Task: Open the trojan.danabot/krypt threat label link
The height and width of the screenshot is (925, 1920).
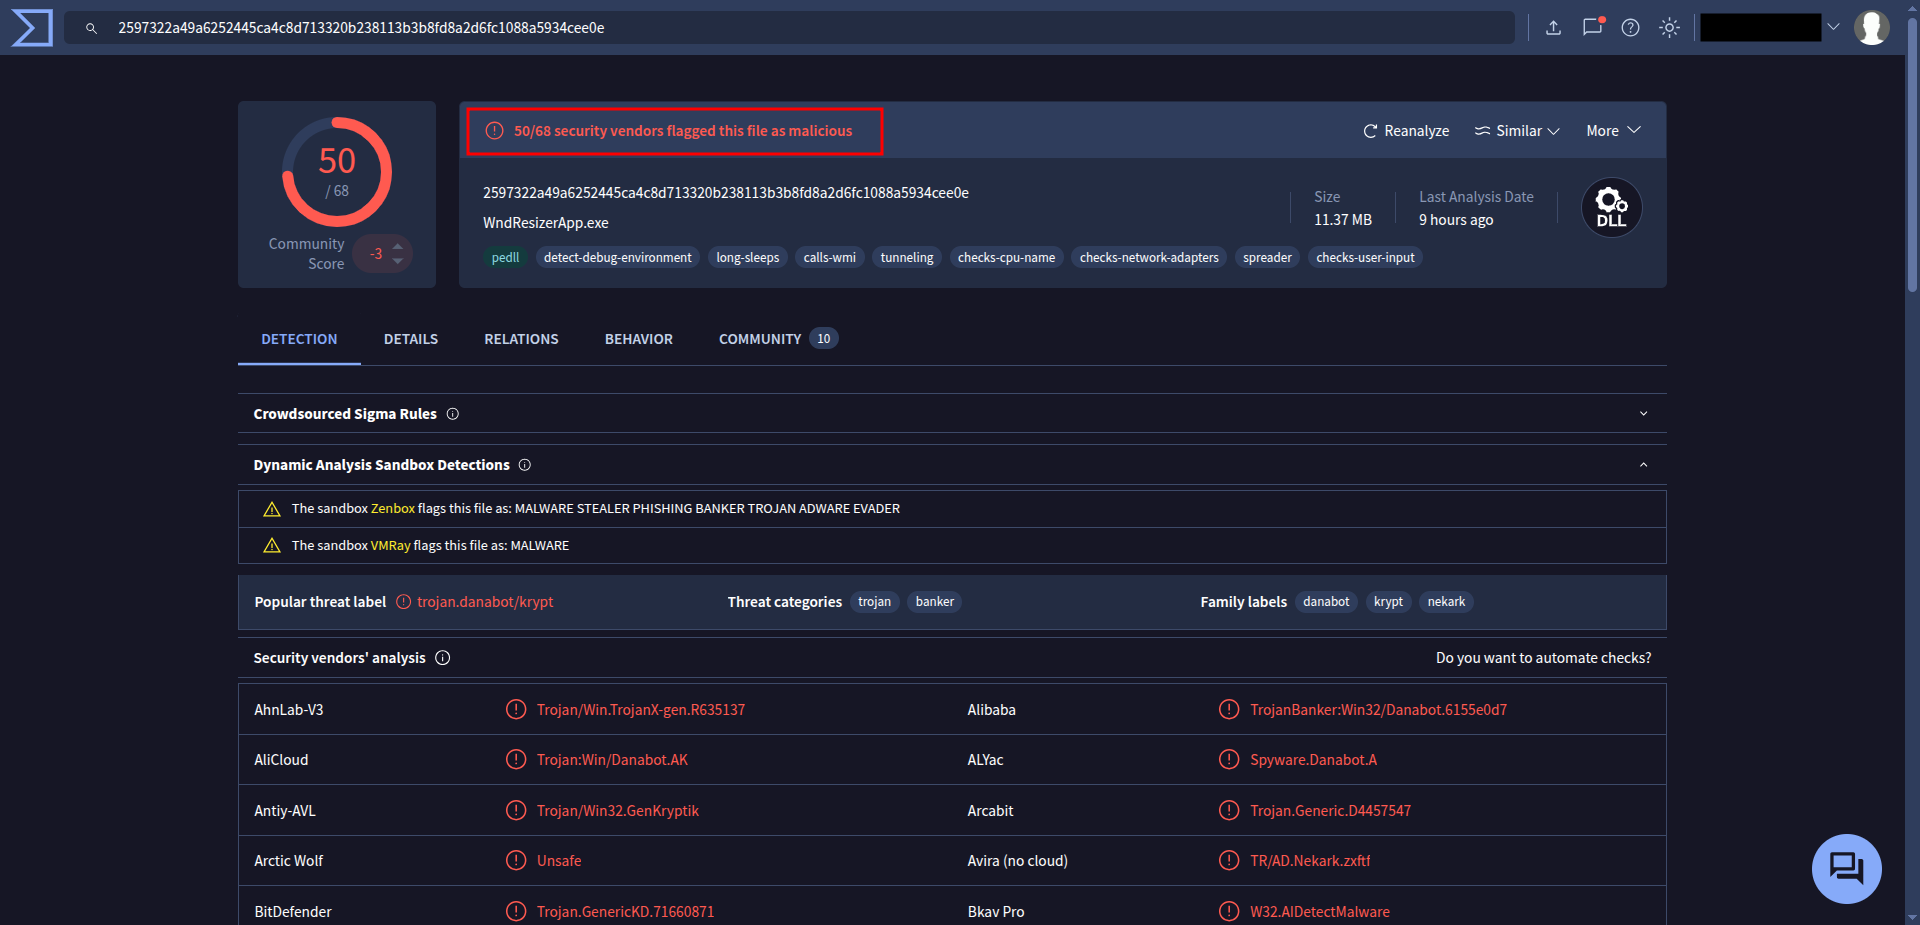Action: click(485, 601)
